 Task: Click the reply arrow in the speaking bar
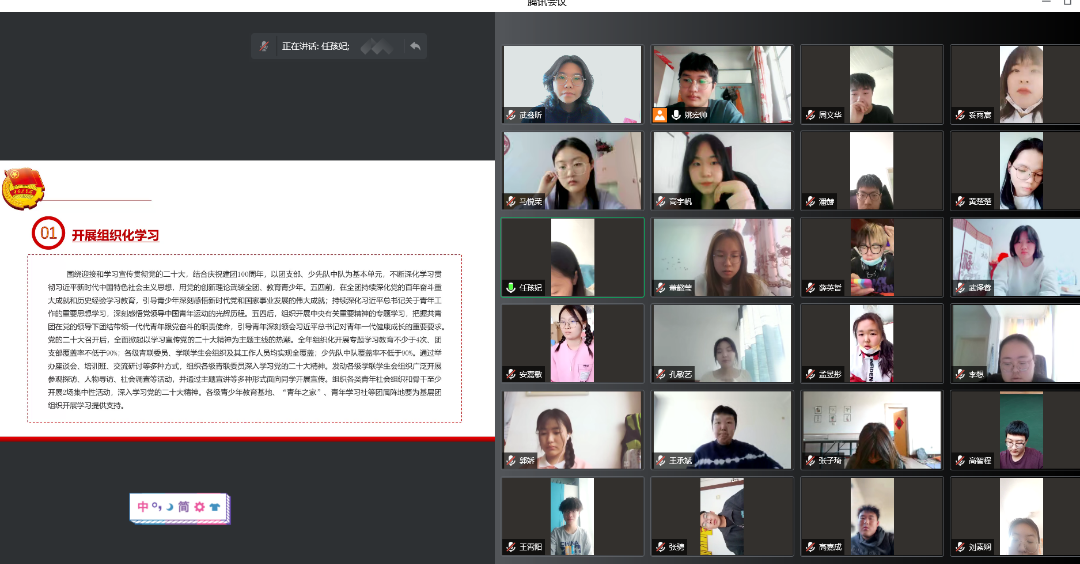pyautogui.click(x=414, y=46)
